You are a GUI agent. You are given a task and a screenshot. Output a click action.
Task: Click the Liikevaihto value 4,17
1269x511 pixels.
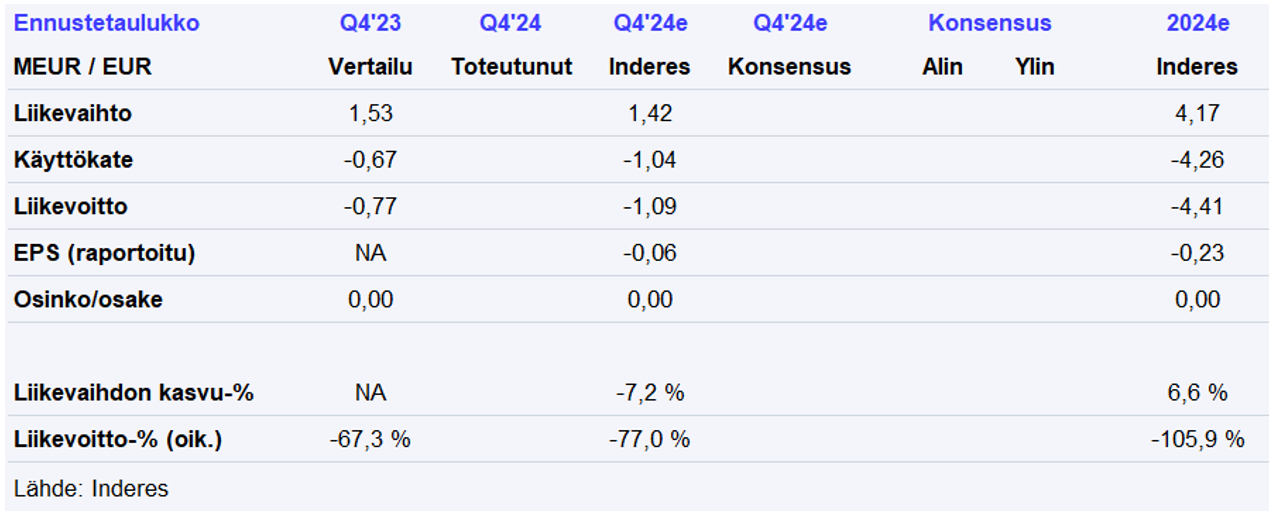click(1197, 114)
